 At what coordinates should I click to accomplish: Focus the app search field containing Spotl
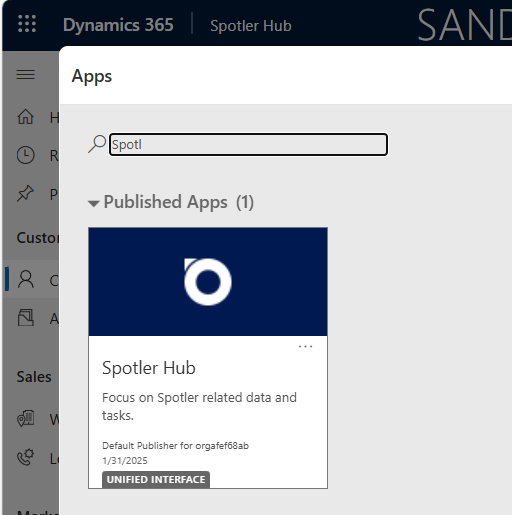tap(248, 145)
